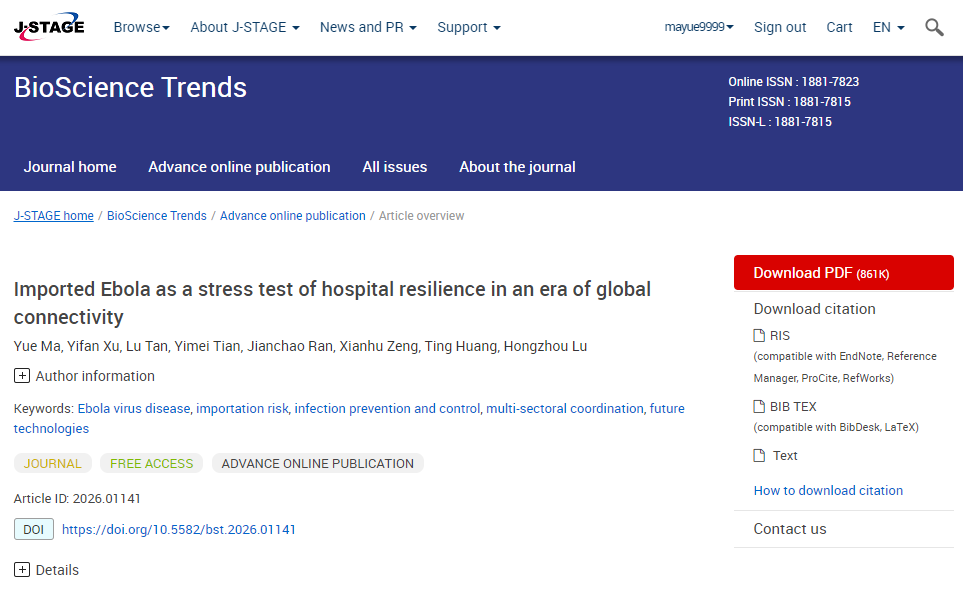Open the Support dropdown menu
The width and height of the screenshot is (963, 590).
click(x=469, y=27)
